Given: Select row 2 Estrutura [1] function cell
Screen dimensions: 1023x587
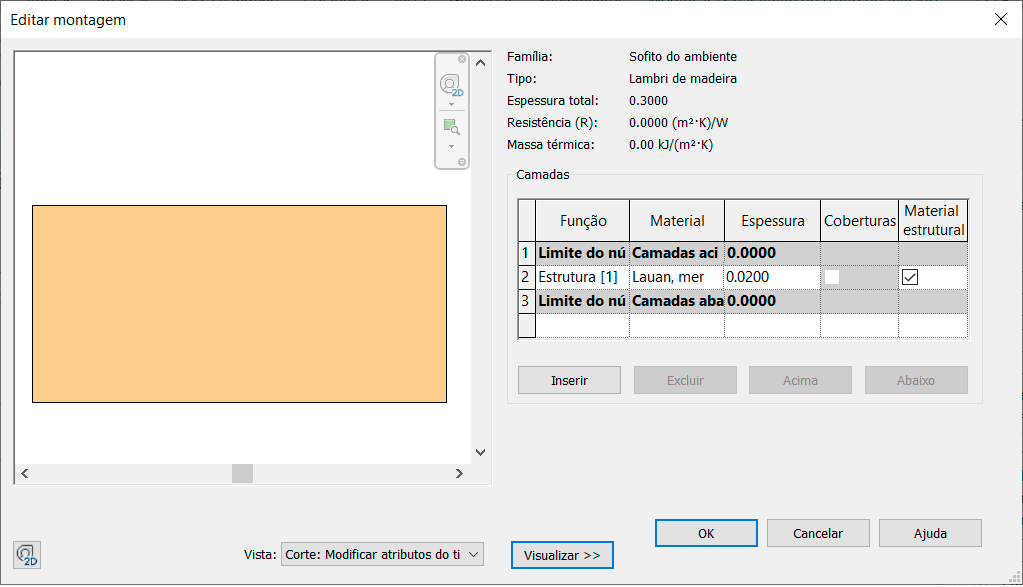Looking at the screenshot, I should tap(582, 277).
